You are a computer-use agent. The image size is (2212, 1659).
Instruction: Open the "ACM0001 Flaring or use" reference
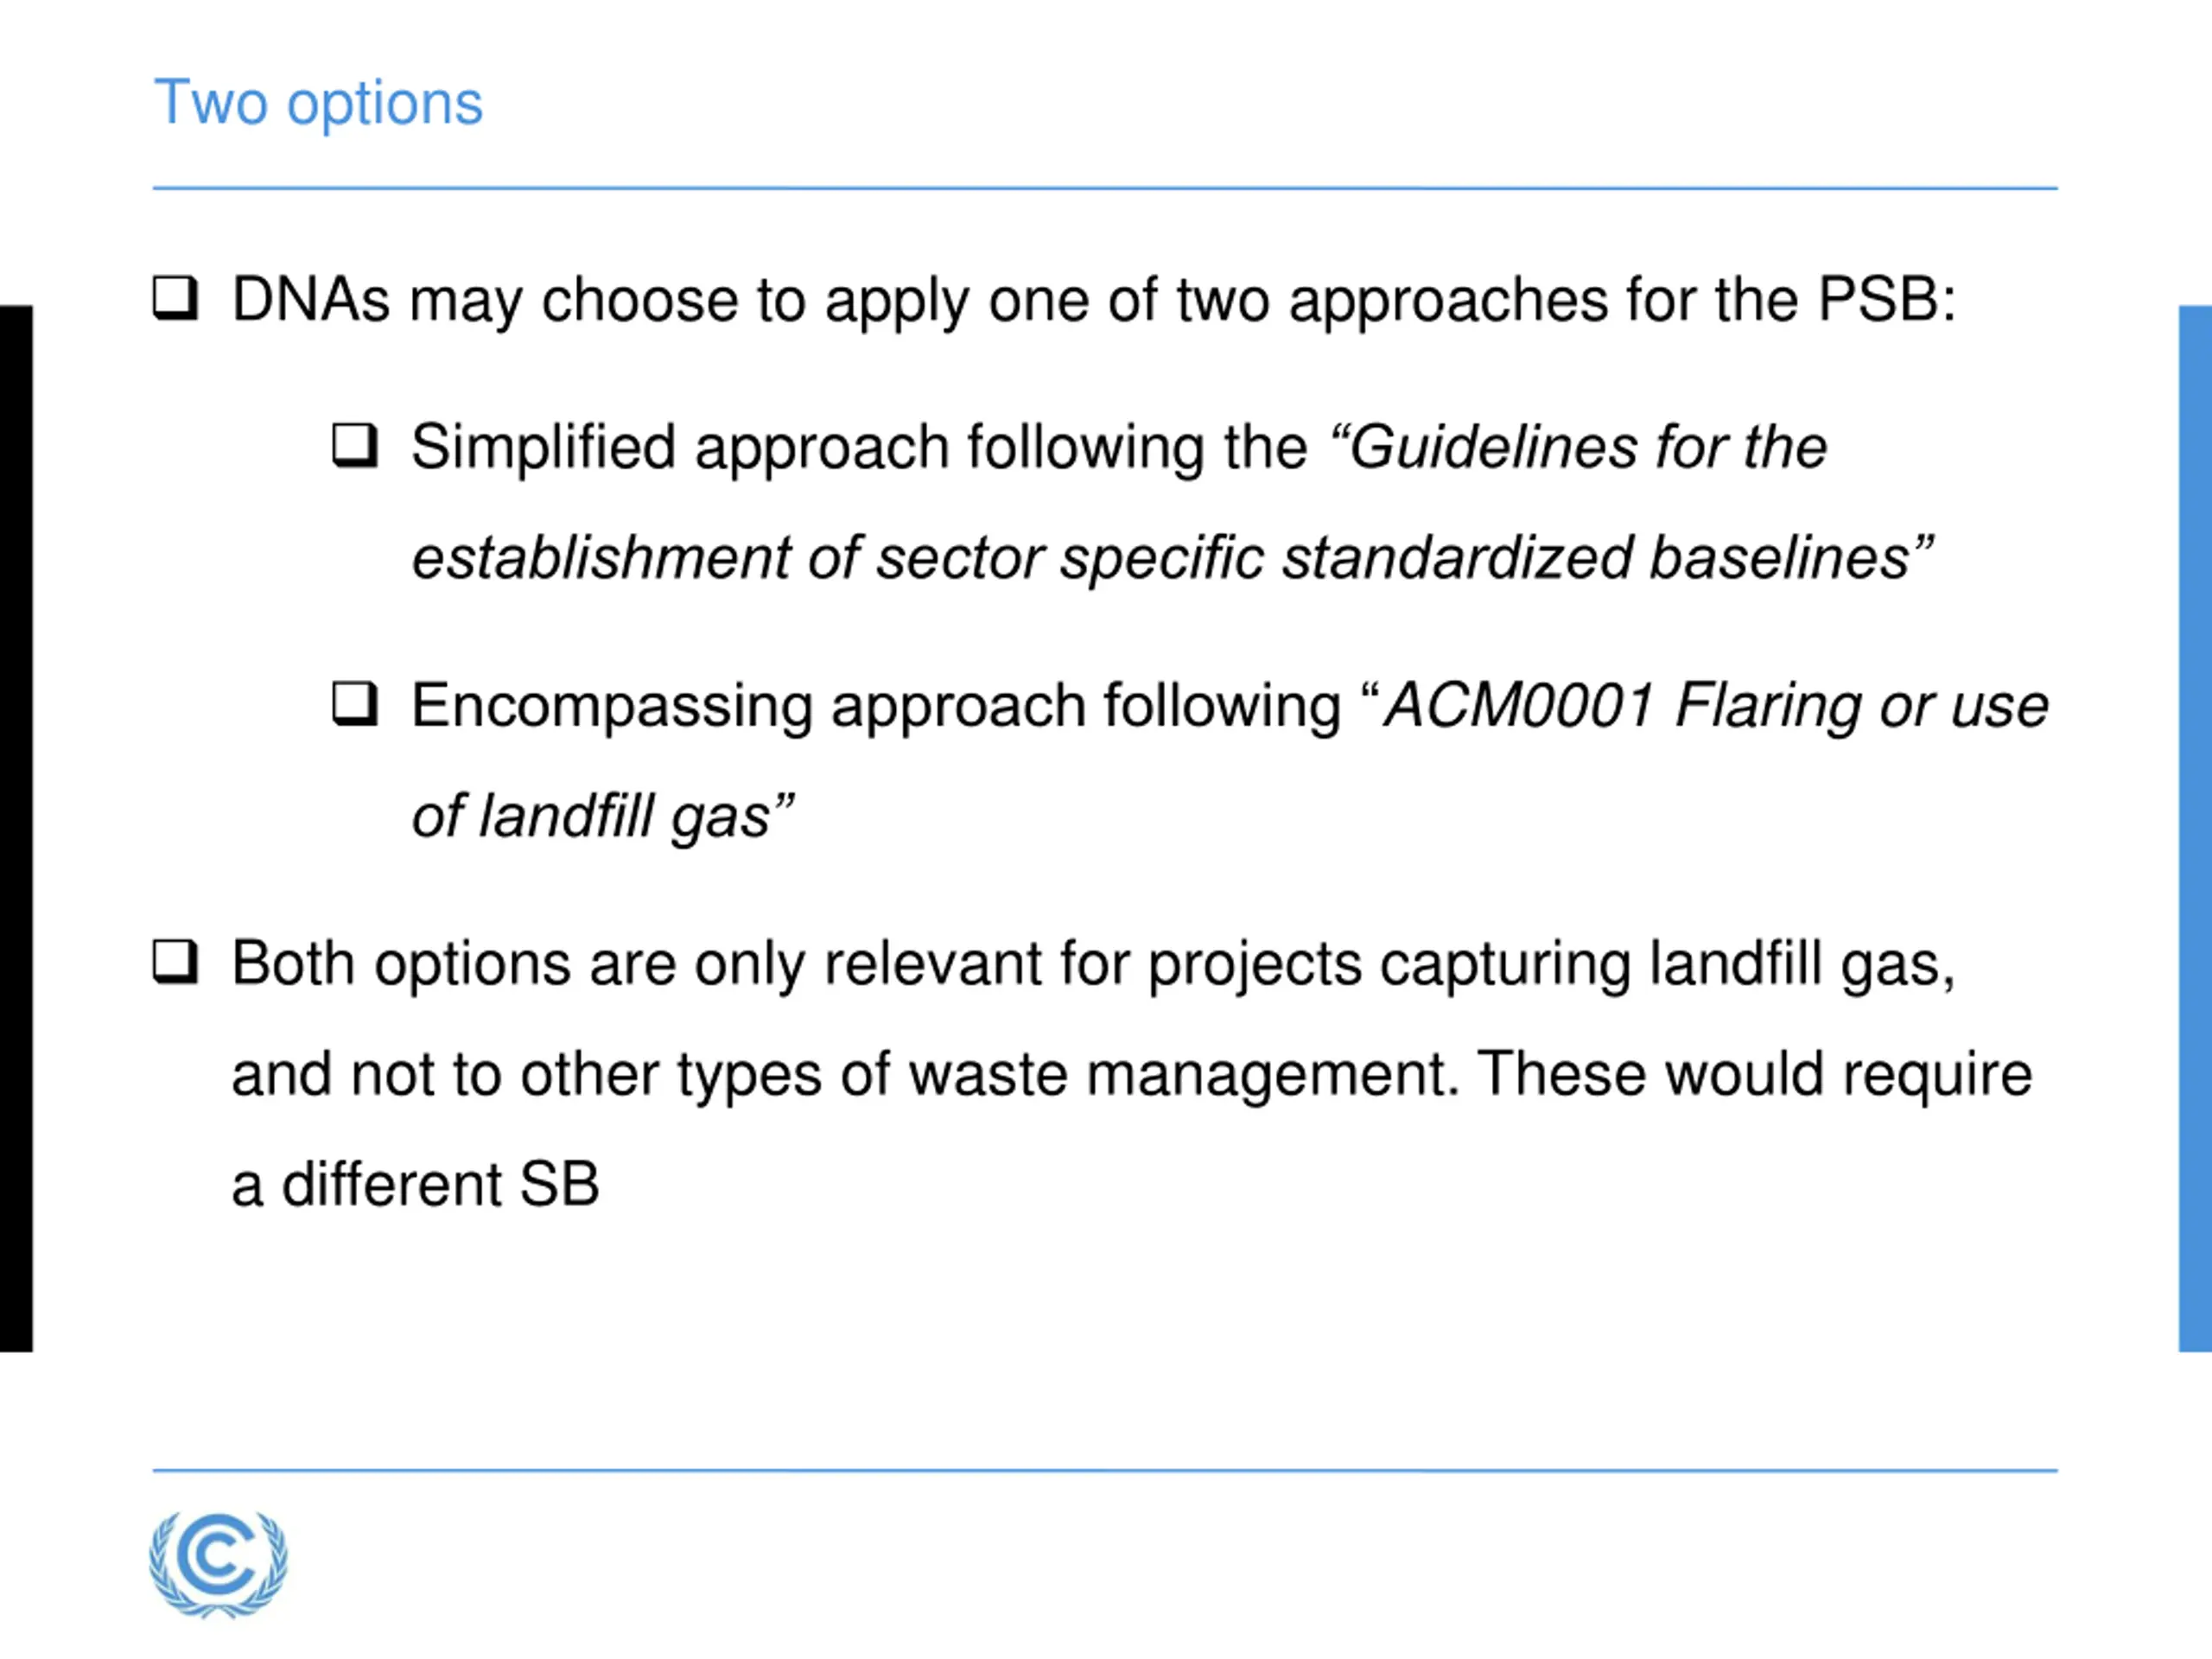1714,706
